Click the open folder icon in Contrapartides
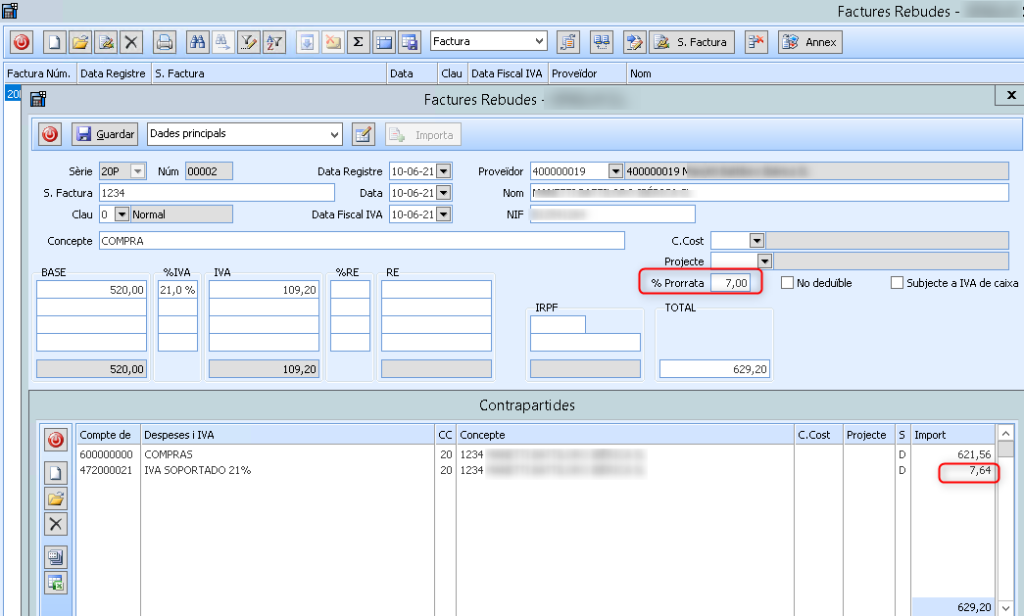 (x=56, y=498)
